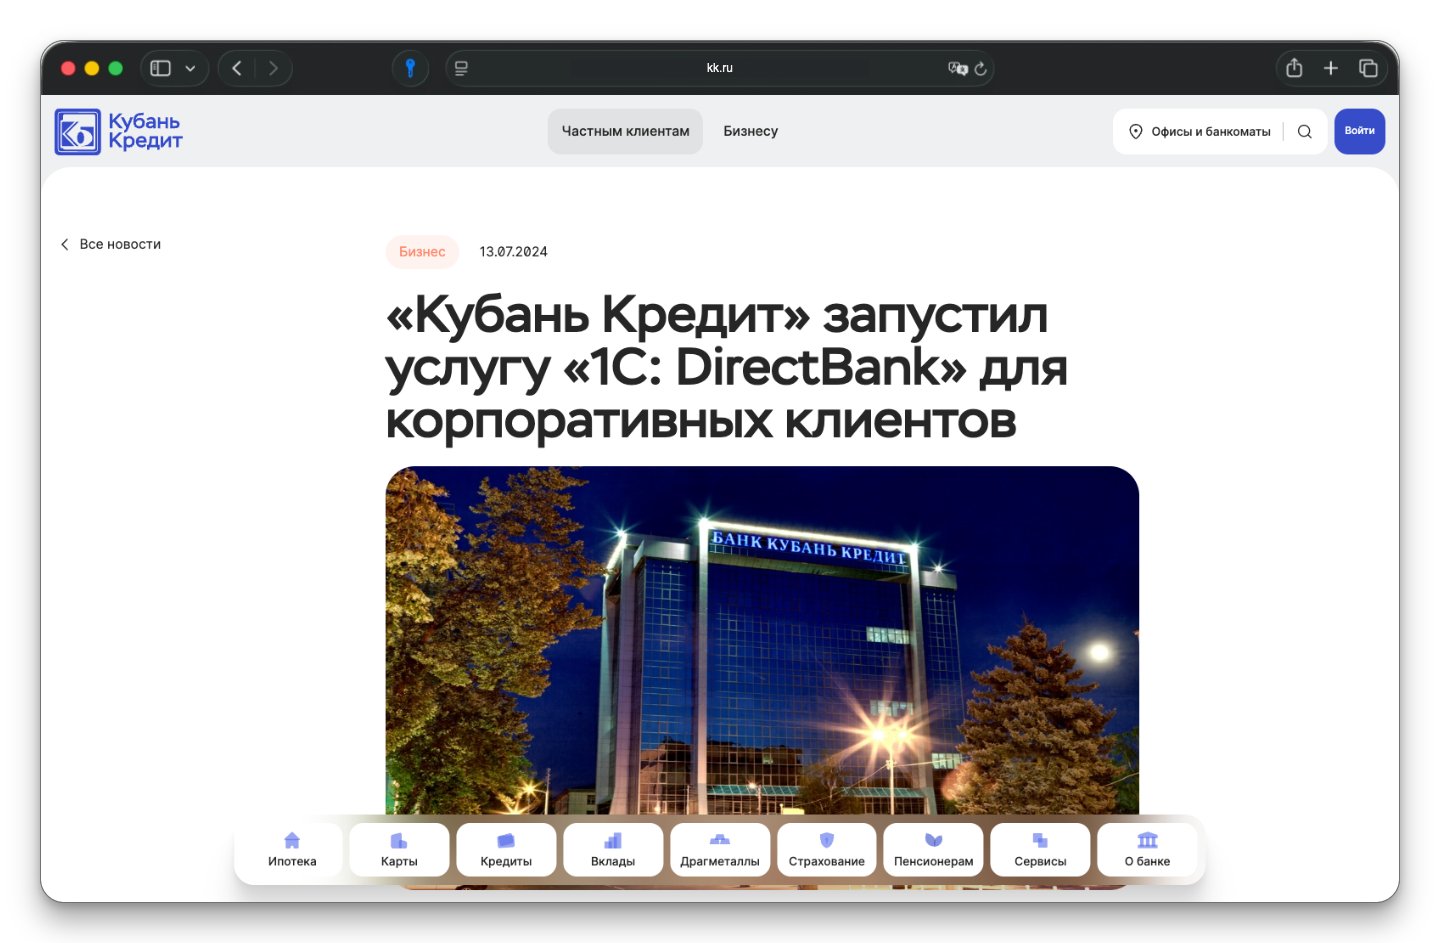Open Офисы и банкоматы

[1200, 131]
